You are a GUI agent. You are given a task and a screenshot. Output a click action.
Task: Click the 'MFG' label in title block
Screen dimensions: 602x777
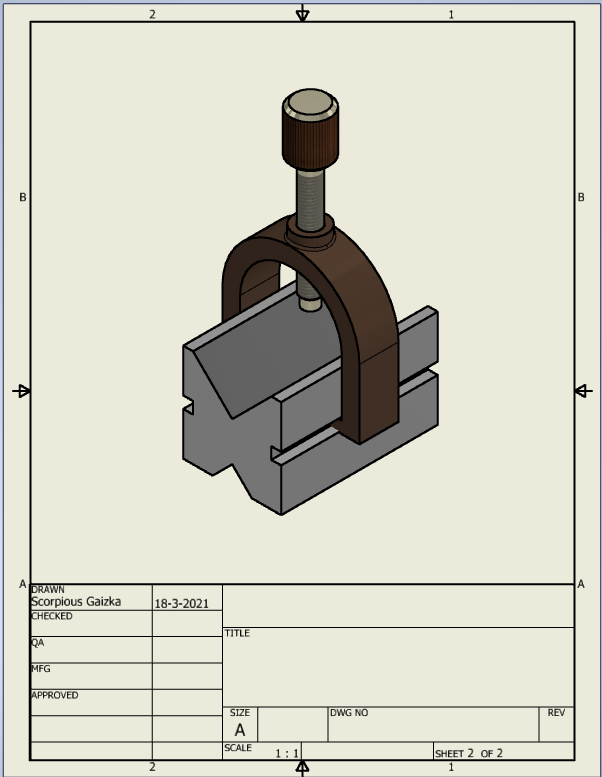coord(41,669)
